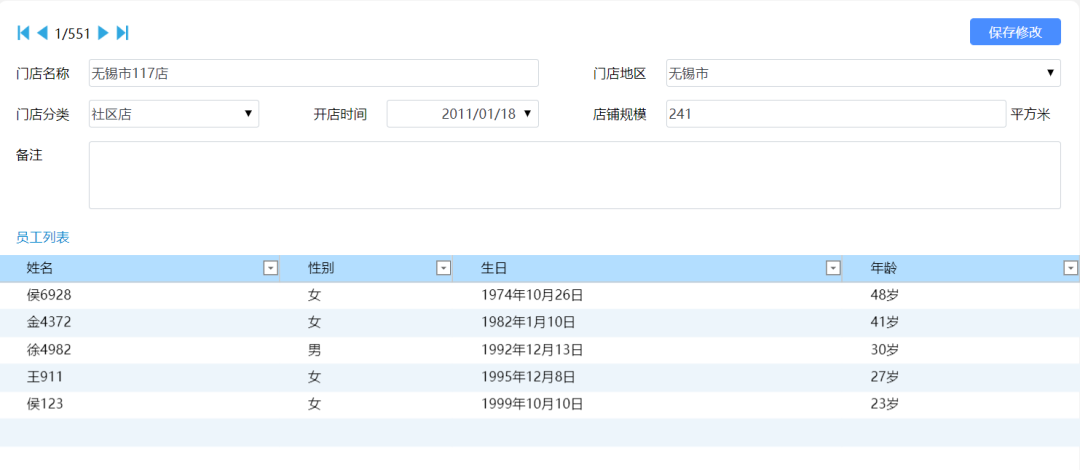Open the 开店时间 date picker
This screenshot has width=1080, height=470.
[x=527, y=114]
